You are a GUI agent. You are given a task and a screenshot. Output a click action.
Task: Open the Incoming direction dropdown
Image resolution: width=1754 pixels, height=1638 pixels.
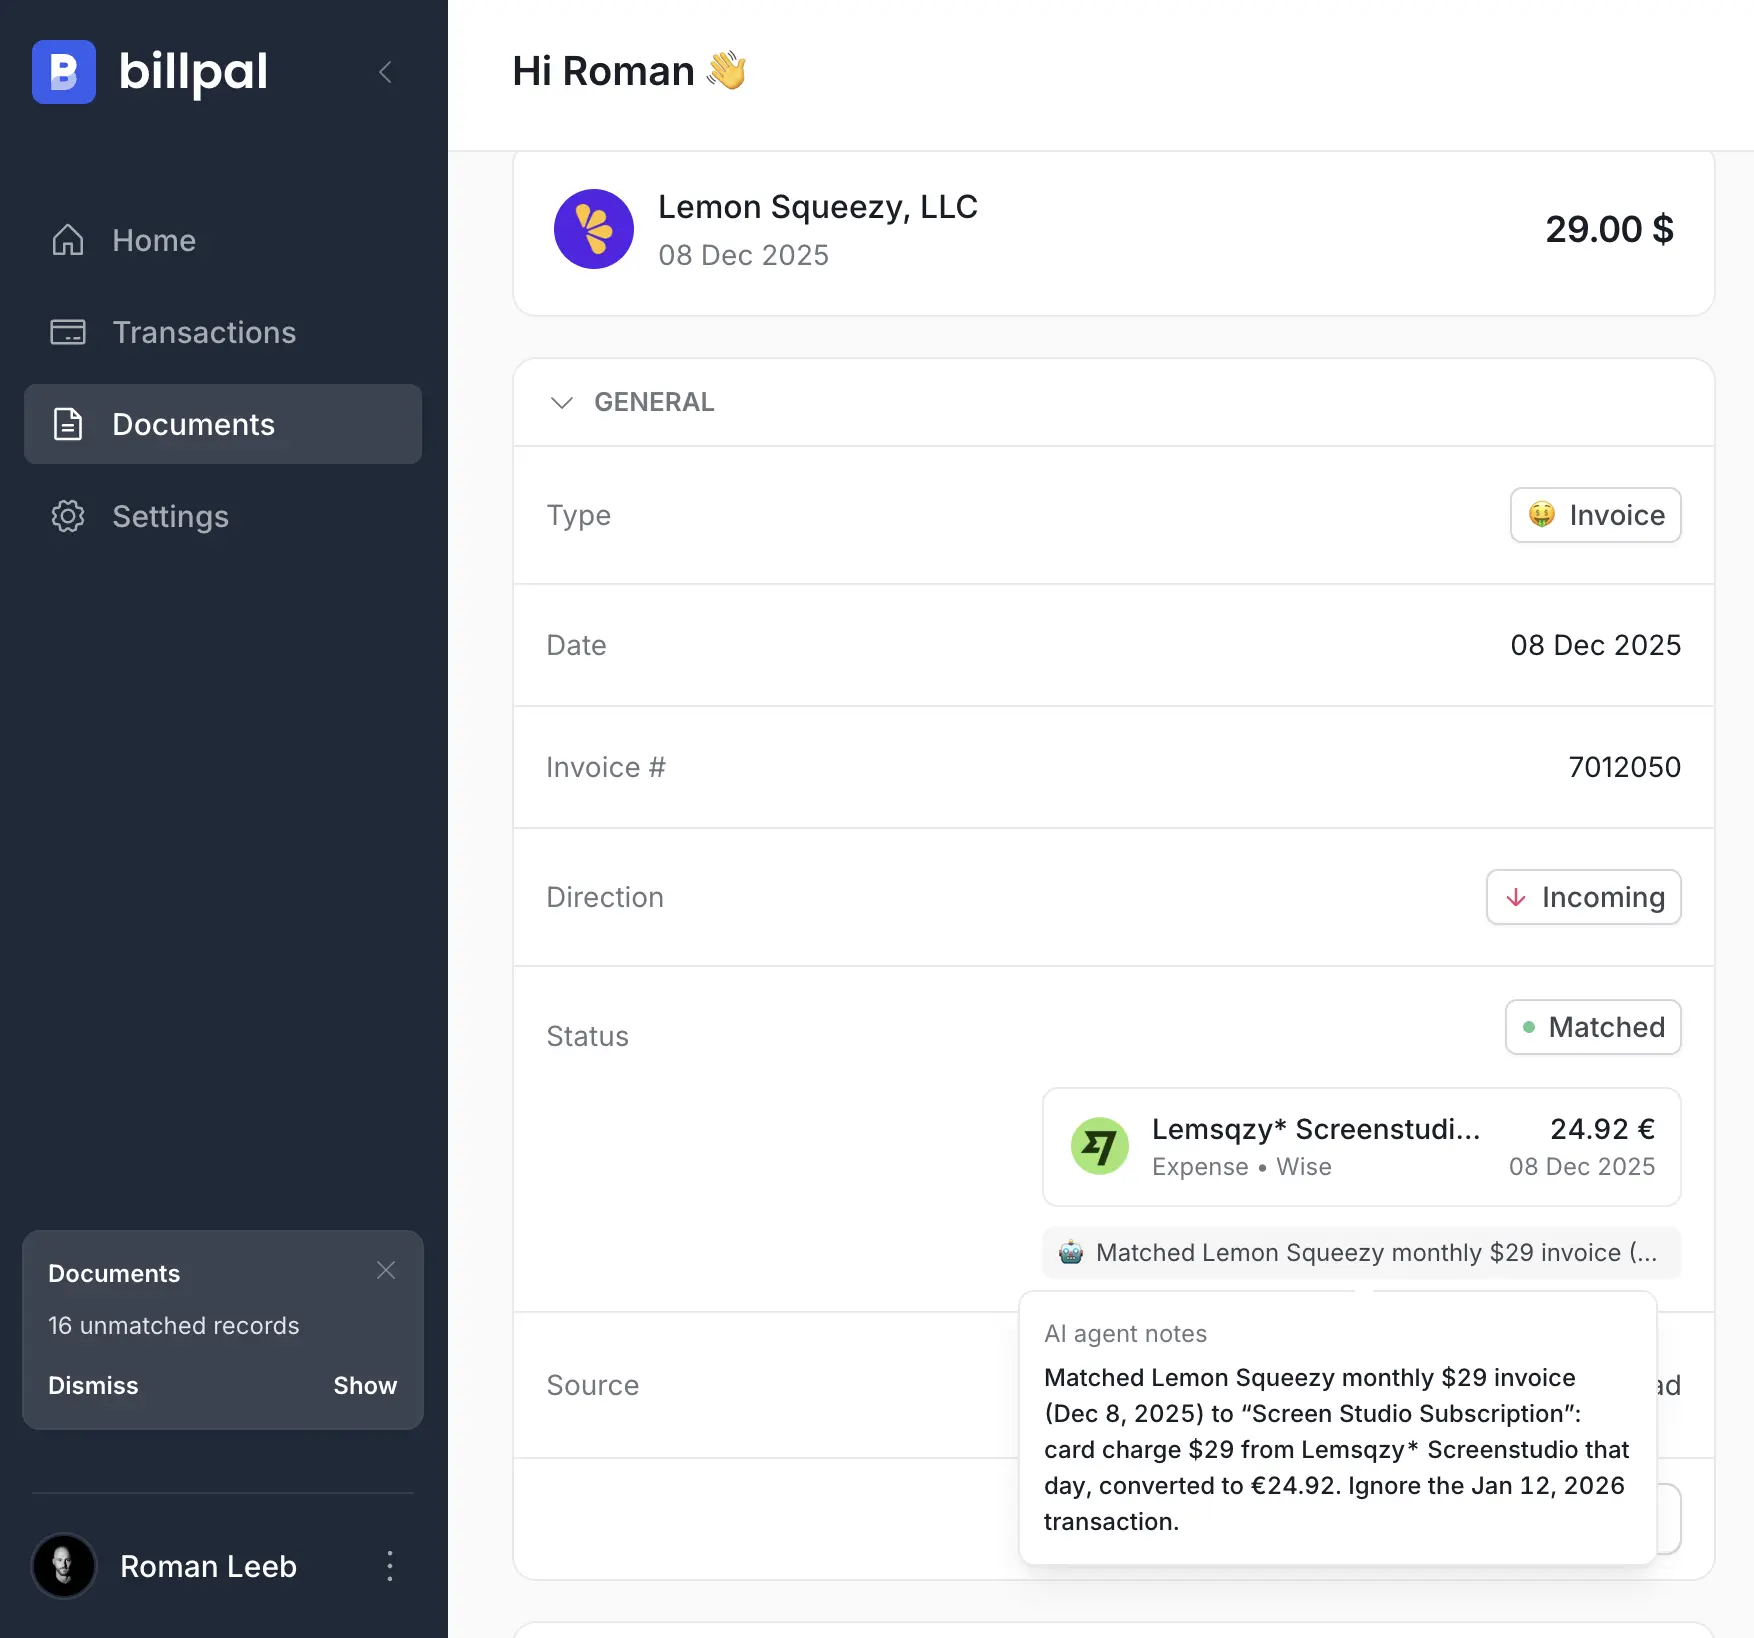(1584, 897)
